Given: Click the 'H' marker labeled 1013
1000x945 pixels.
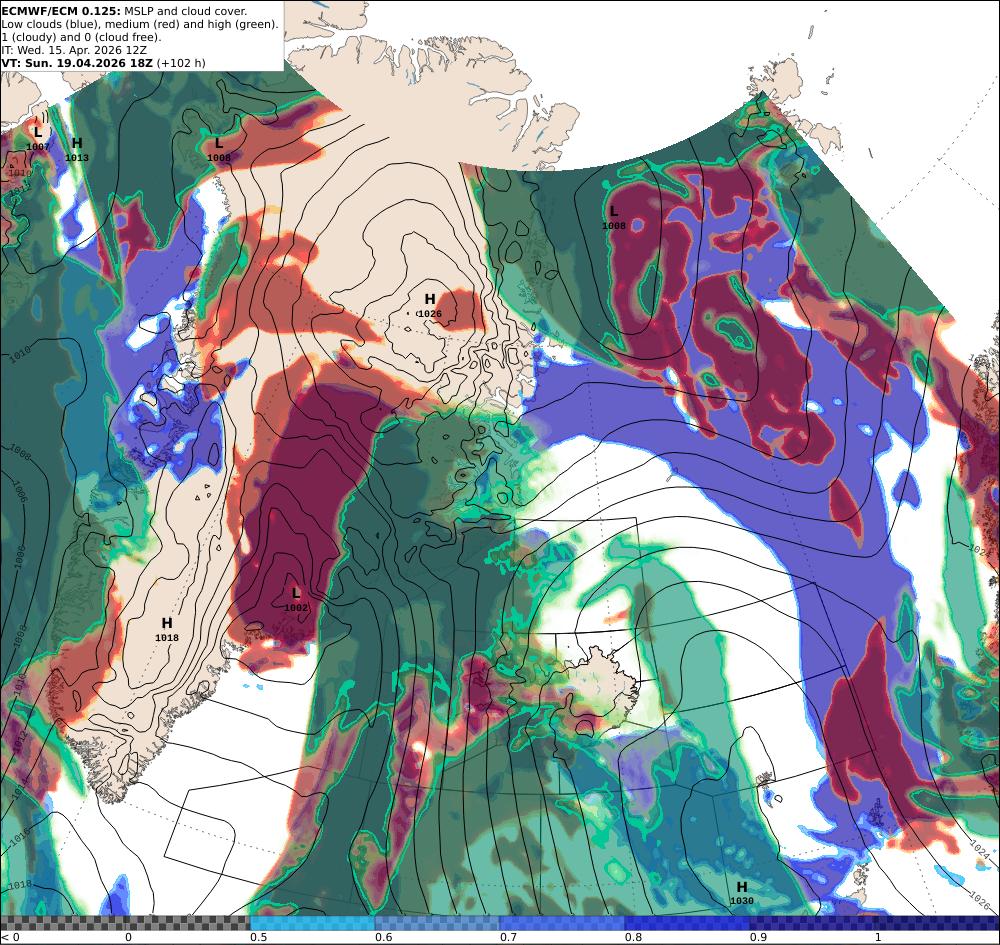Looking at the screenshot, I should coord(77,143).
